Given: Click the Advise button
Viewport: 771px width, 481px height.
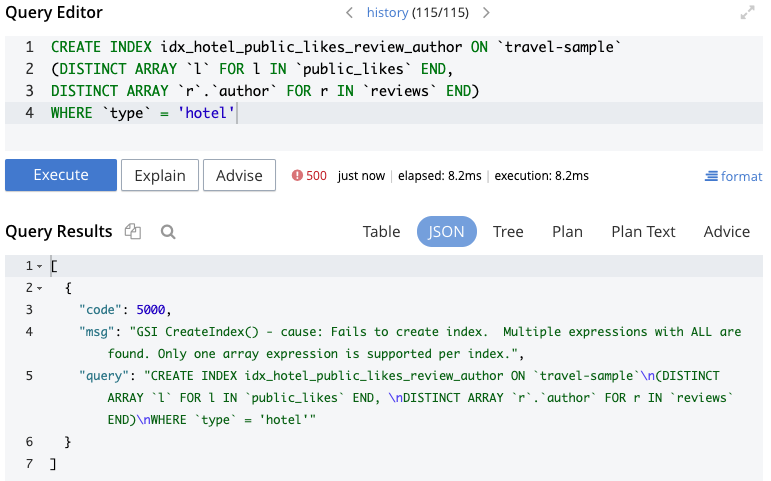Looking at the screenshot, I should [x=239, y=175].
